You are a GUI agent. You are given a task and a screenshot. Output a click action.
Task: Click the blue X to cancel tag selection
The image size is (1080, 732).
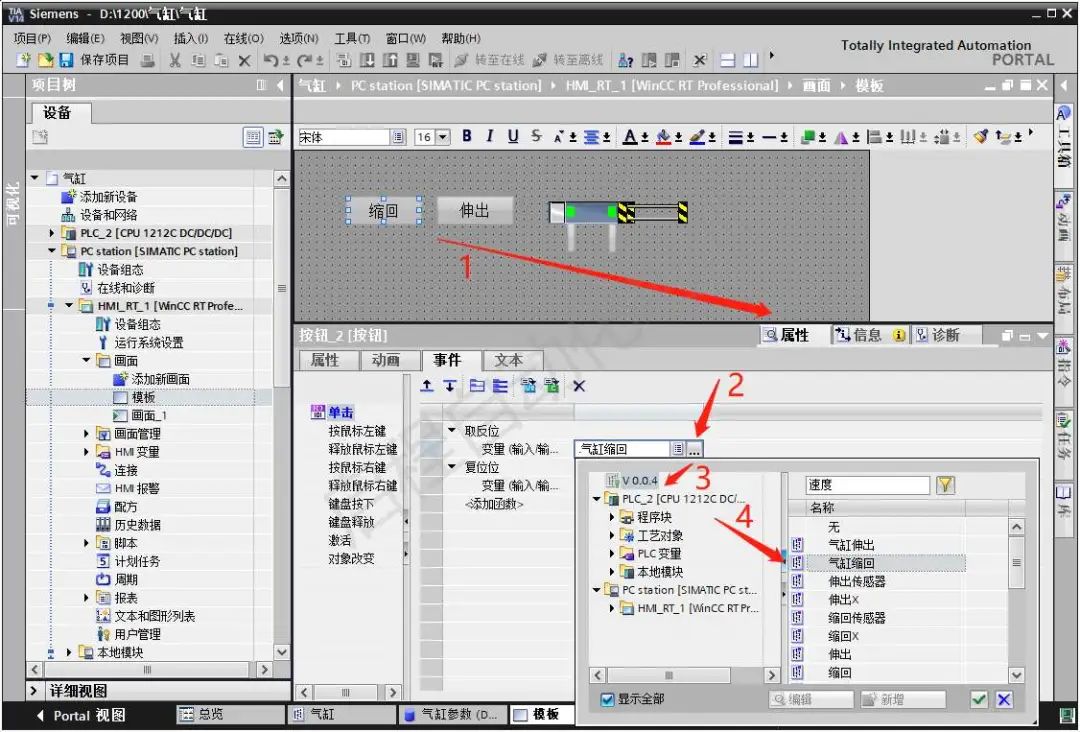1004,700
